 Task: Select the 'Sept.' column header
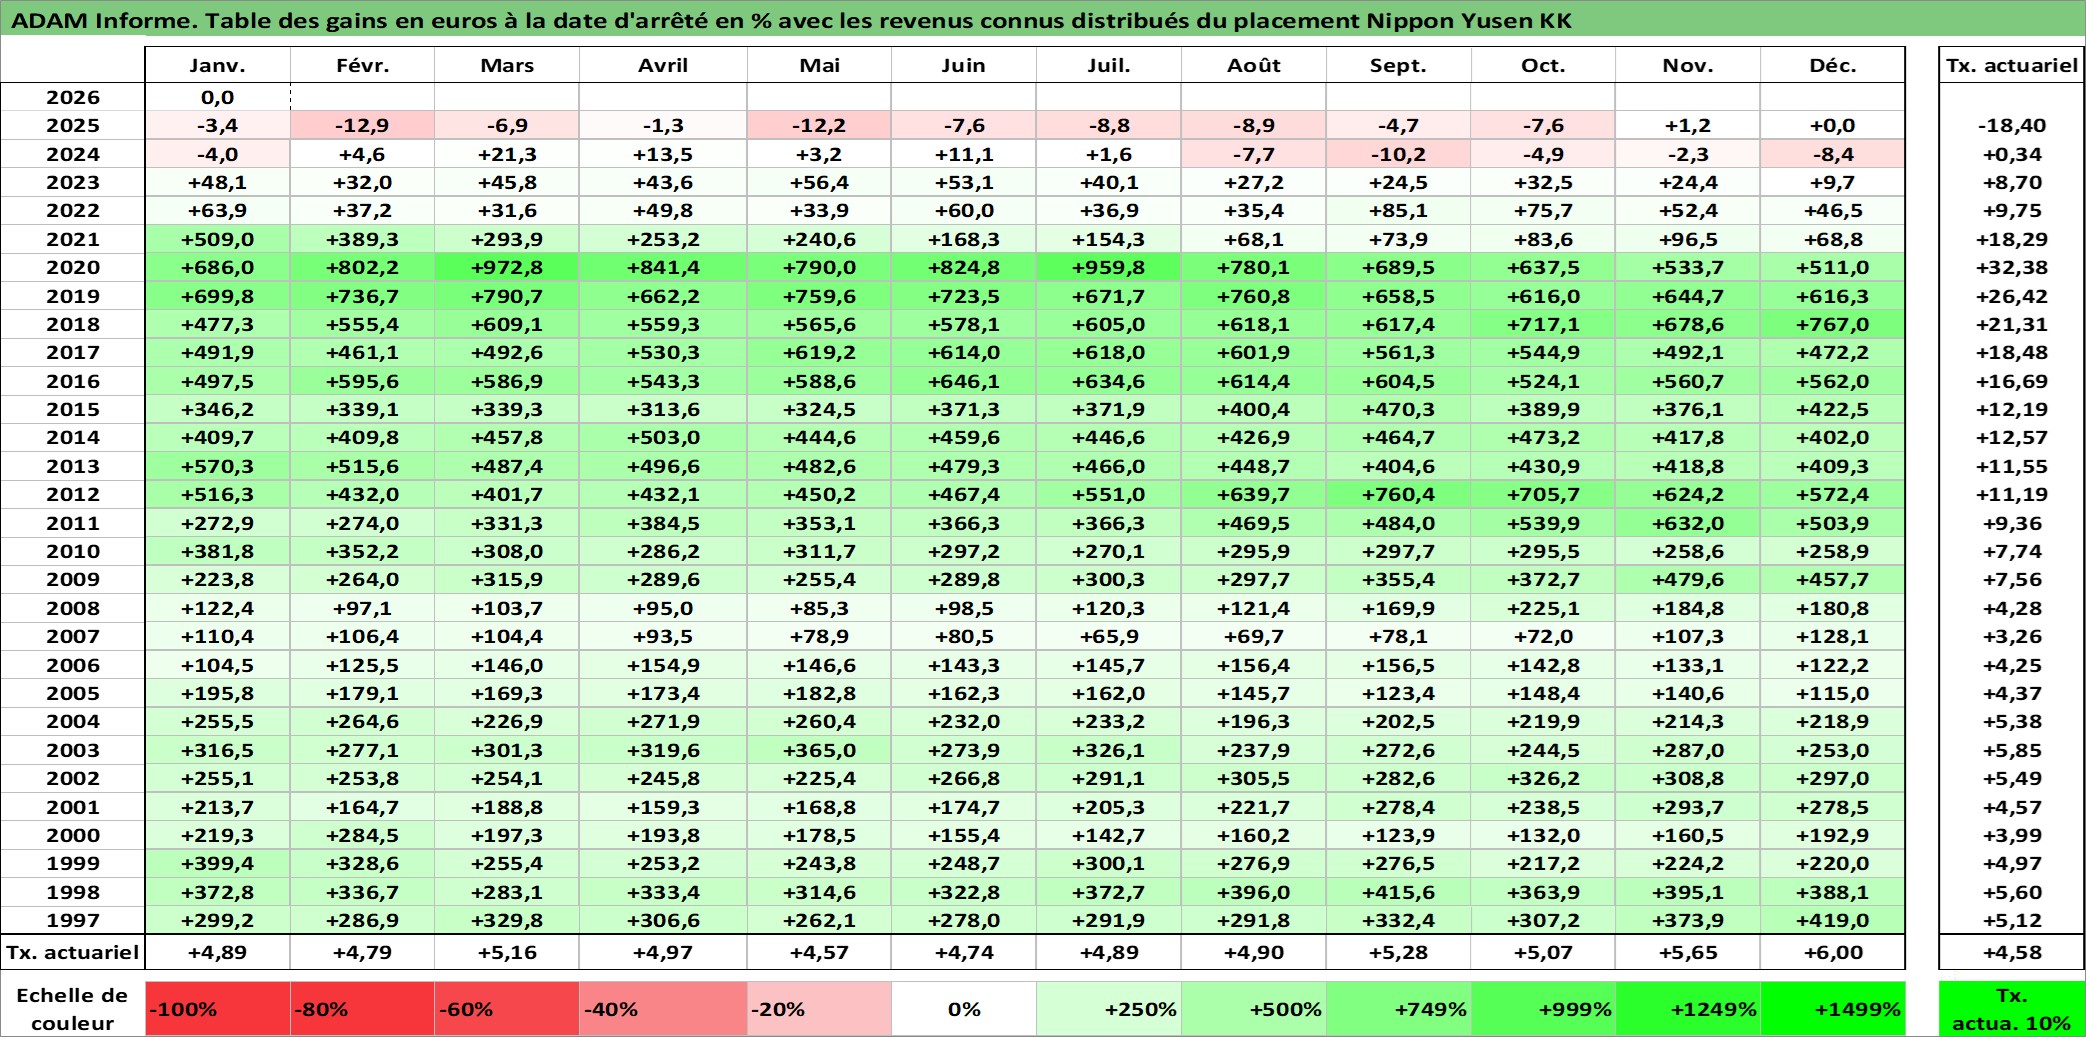tap(1399, 65)
